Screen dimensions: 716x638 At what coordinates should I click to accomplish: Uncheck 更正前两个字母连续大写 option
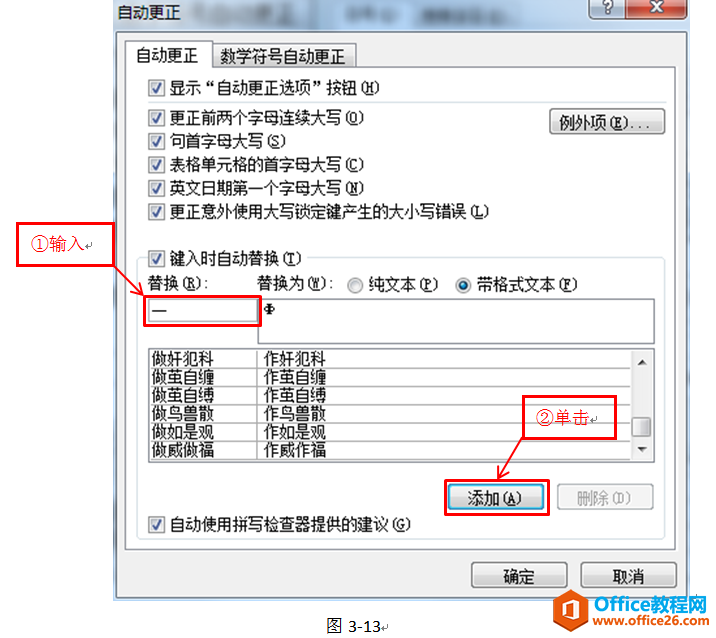tap(156, 118)
